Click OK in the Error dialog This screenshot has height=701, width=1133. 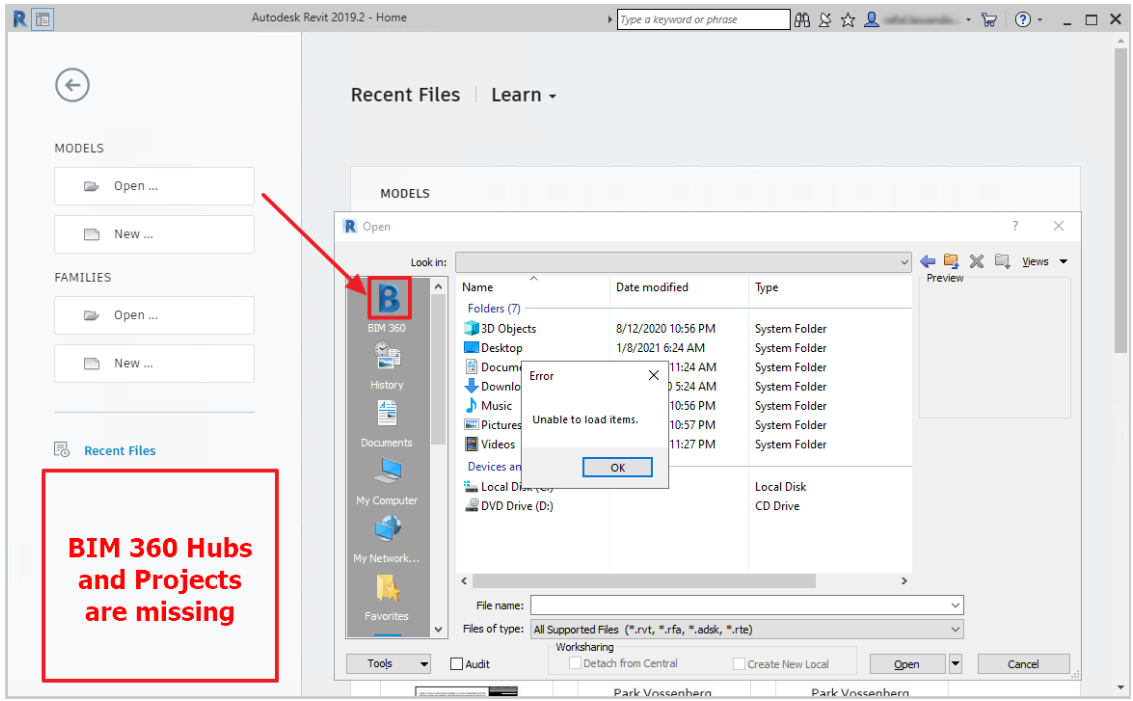617,468
